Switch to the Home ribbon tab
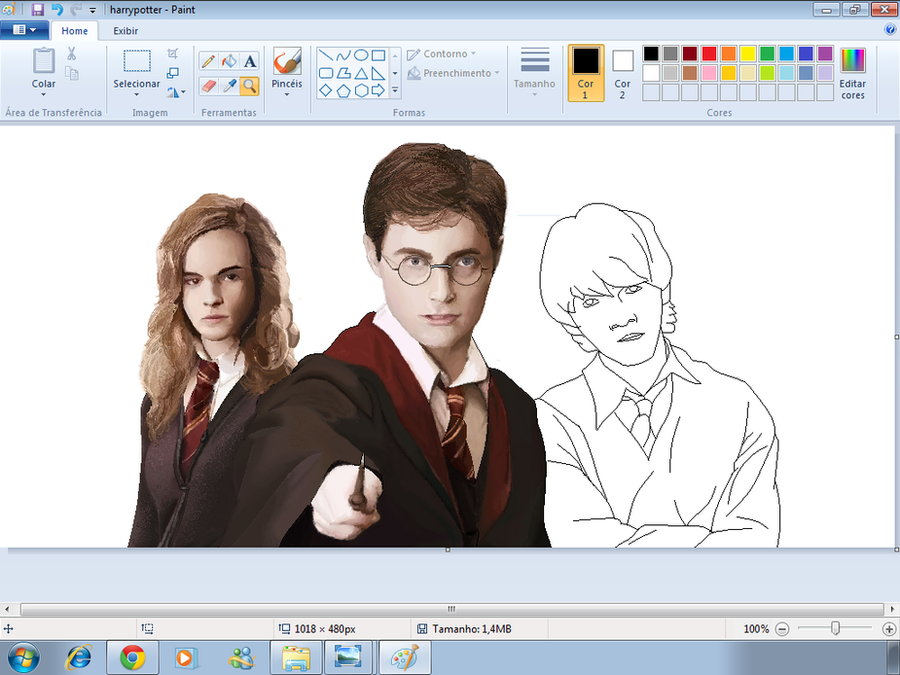Screen dimensions: 900x675 pos(75,31)
